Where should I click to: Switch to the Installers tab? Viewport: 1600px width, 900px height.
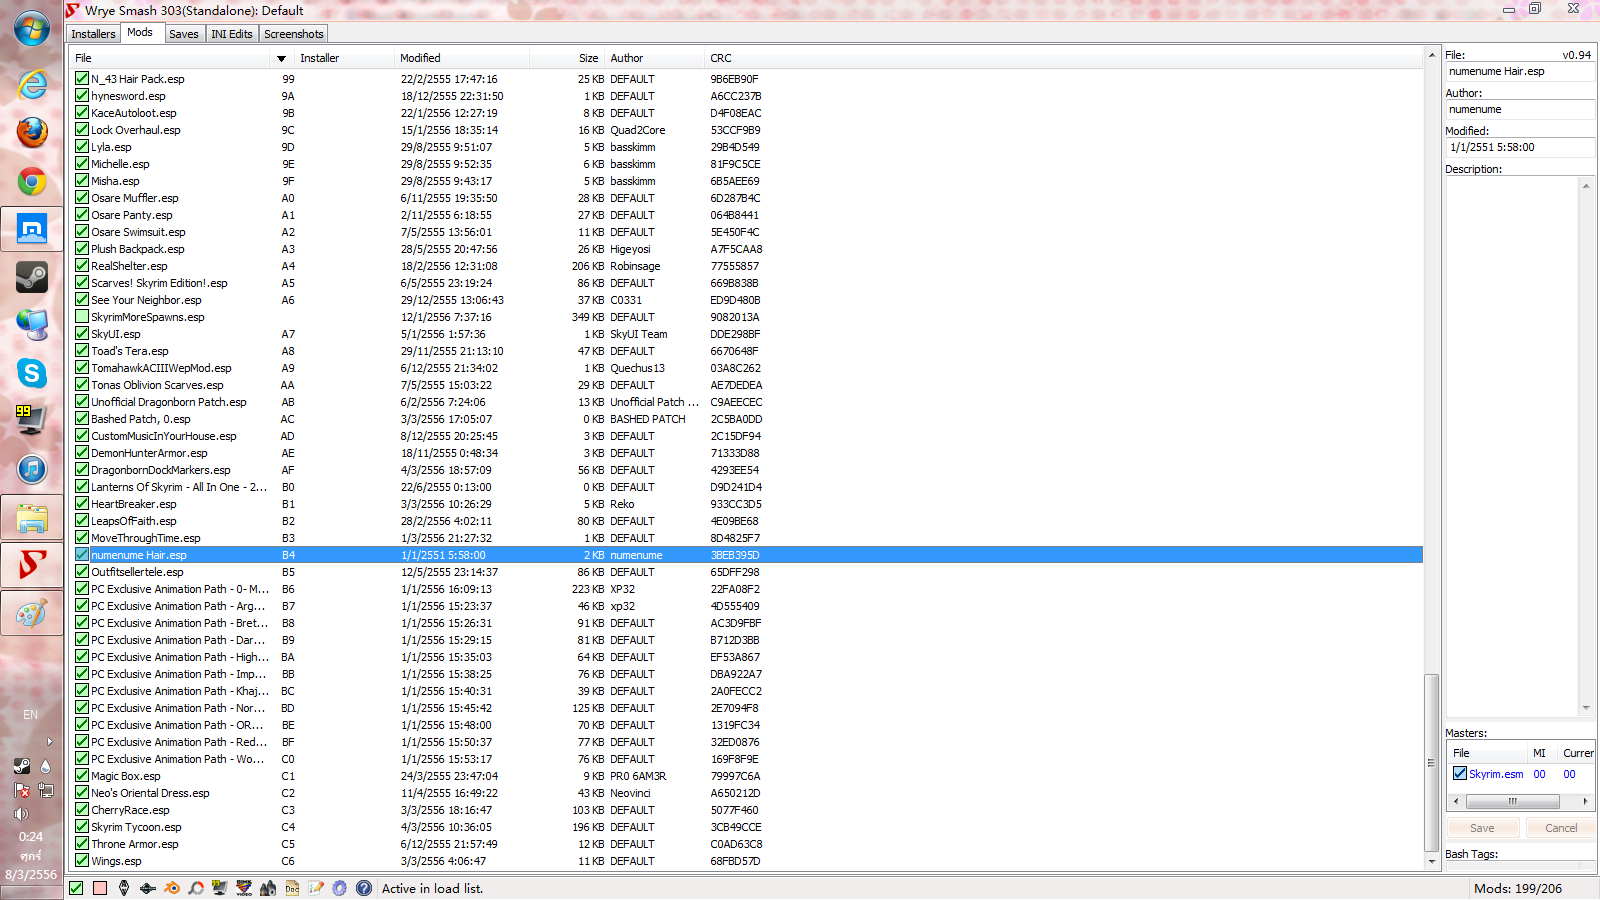coord(93,34)
